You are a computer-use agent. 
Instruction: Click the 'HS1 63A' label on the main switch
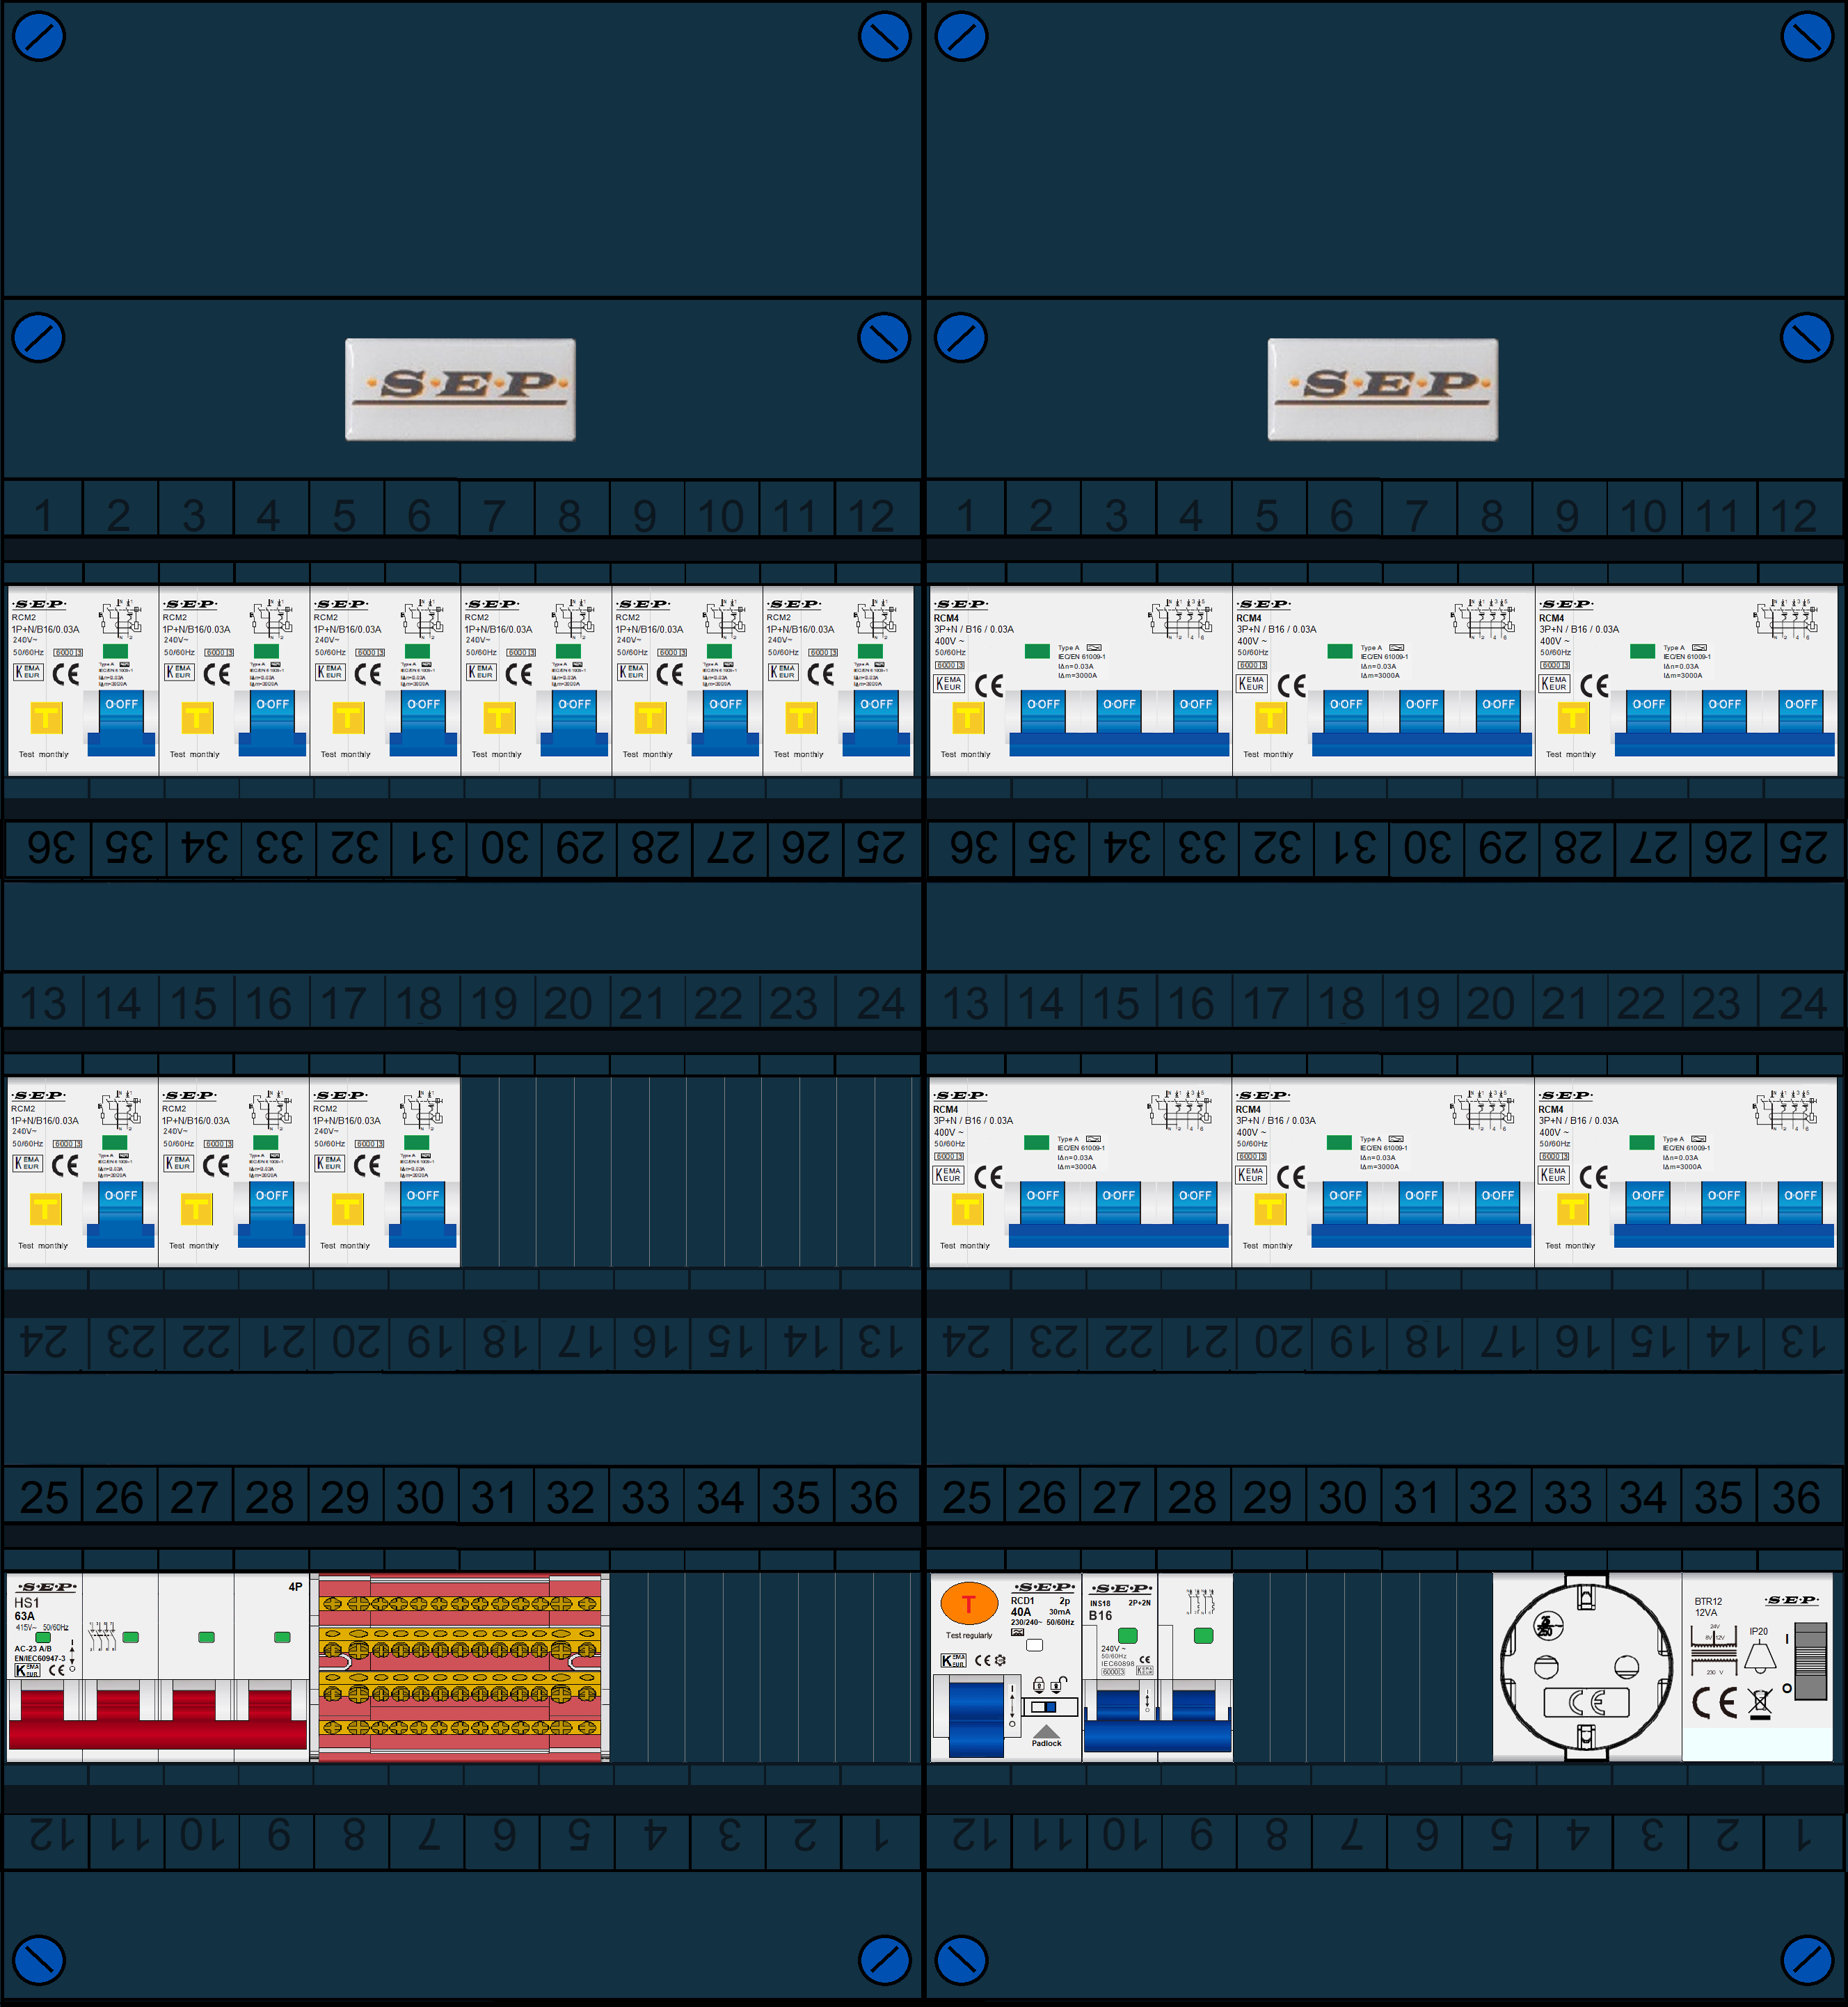pos(27,1609)
